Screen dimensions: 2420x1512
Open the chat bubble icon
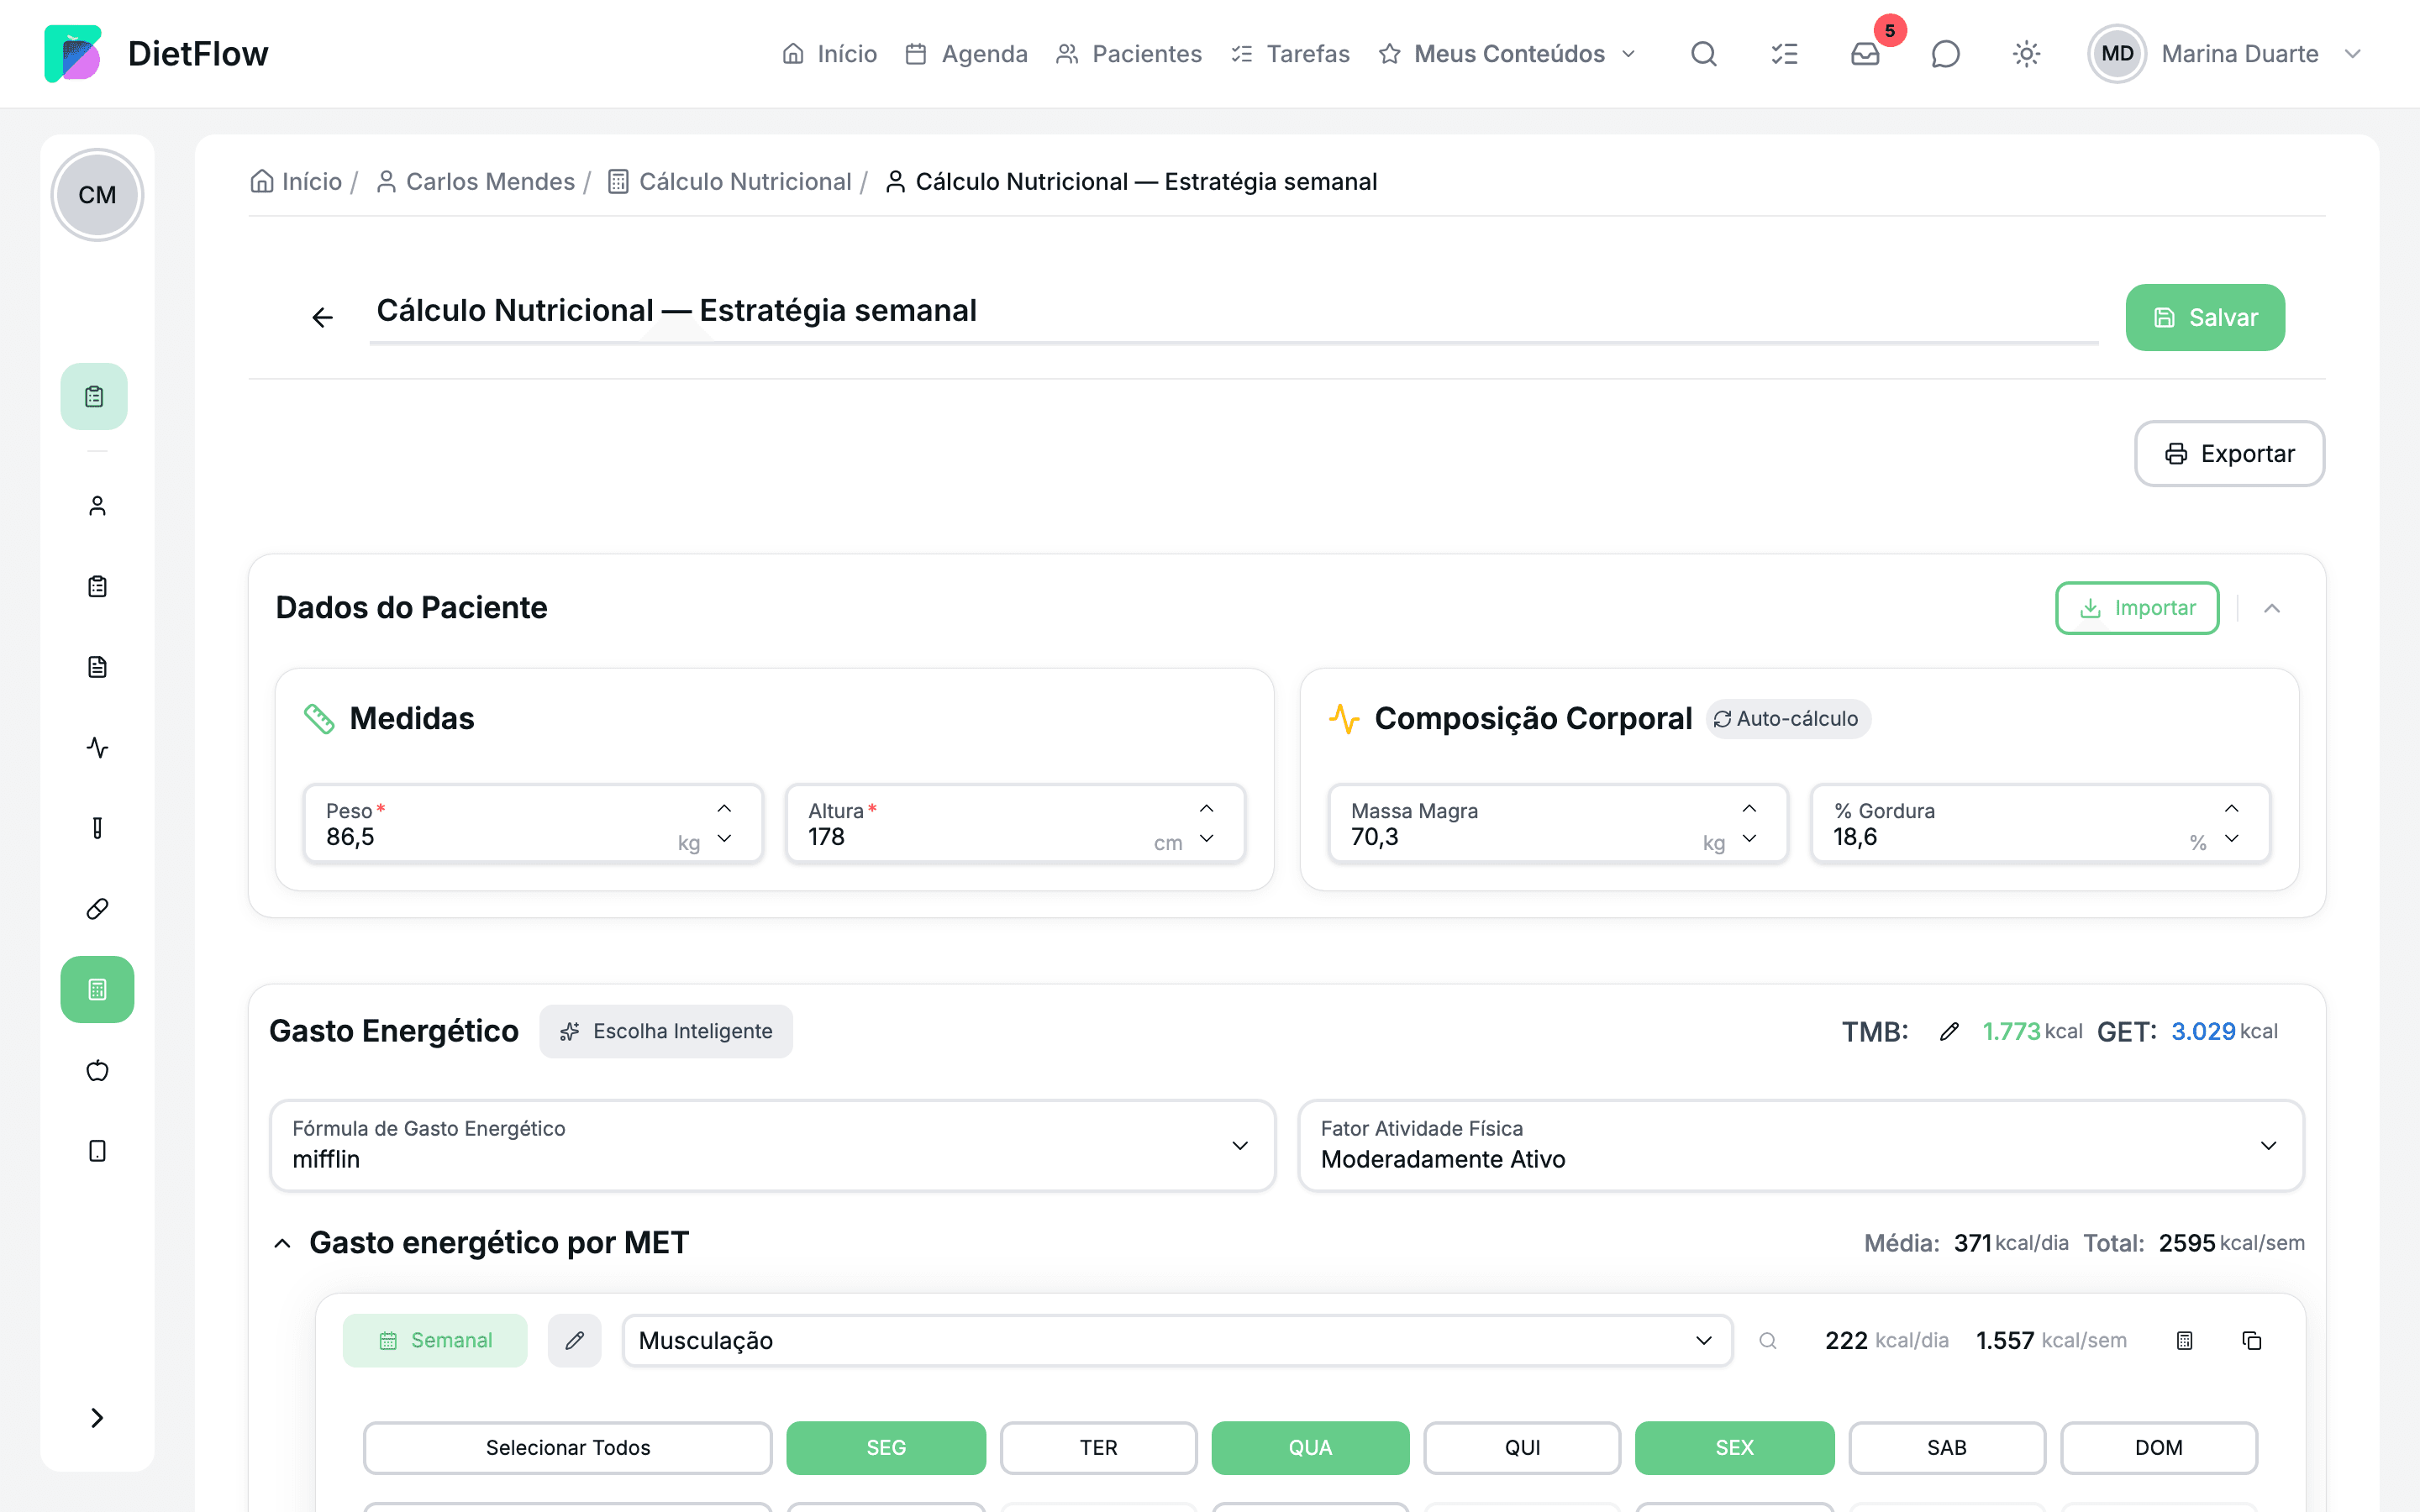1945,54
